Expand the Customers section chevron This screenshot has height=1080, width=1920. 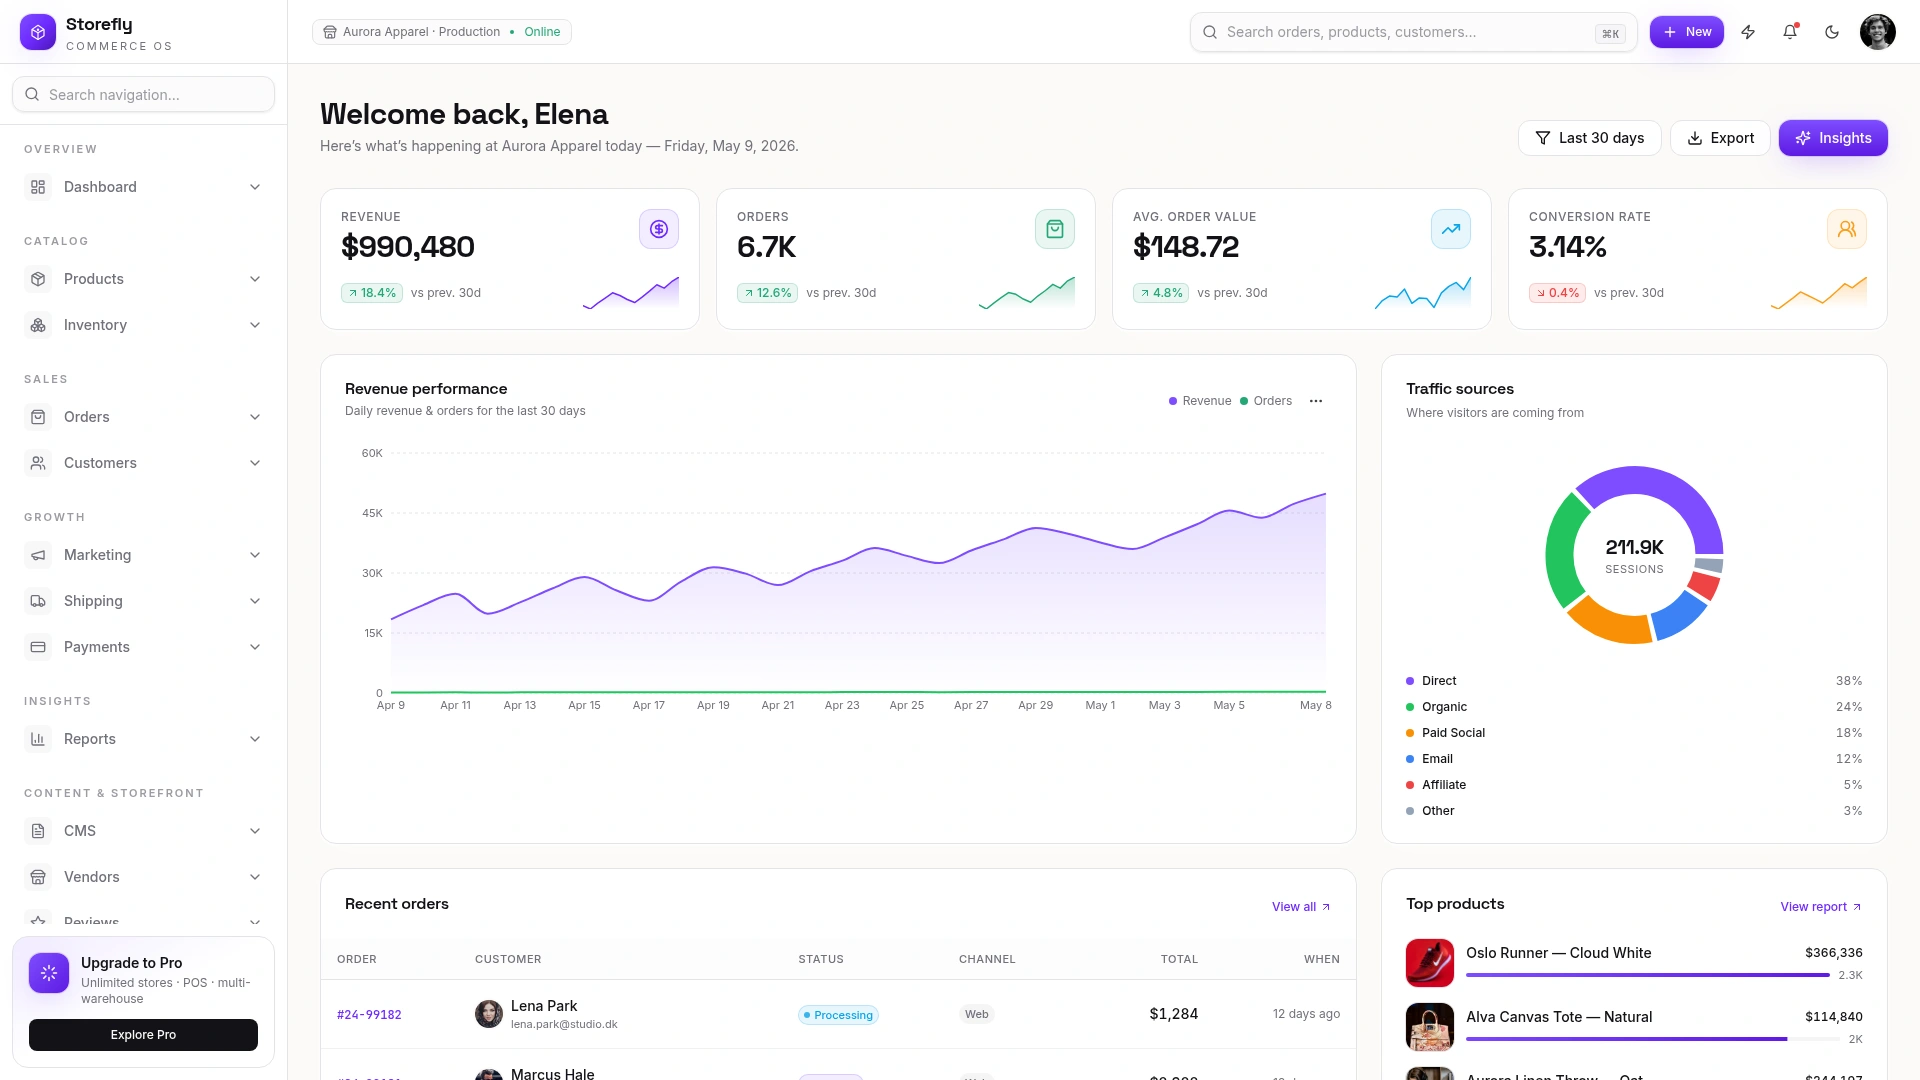[x=255, y=463]
